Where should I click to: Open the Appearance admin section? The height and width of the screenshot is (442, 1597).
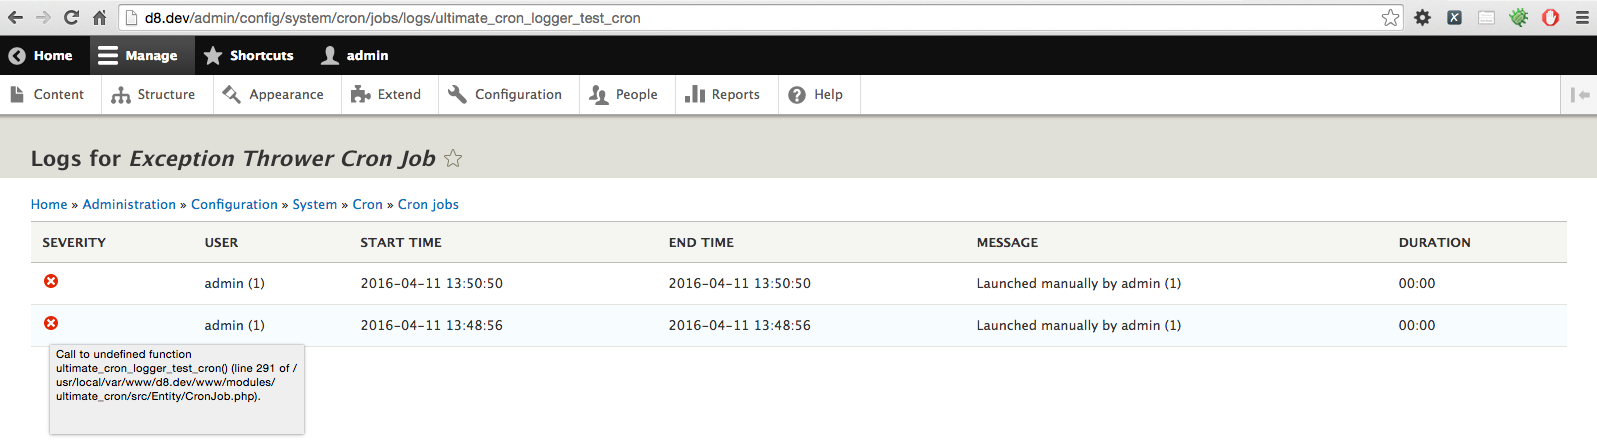pos(273,95)
